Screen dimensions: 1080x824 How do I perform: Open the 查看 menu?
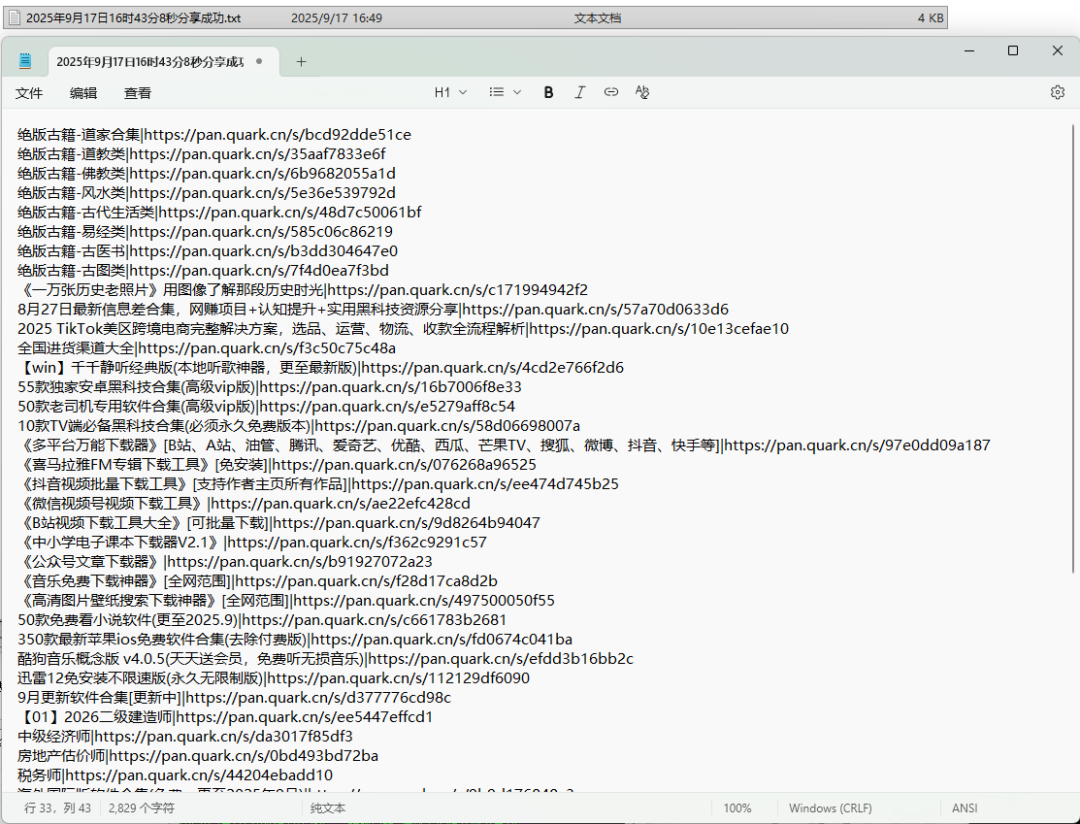click(137, 93)
